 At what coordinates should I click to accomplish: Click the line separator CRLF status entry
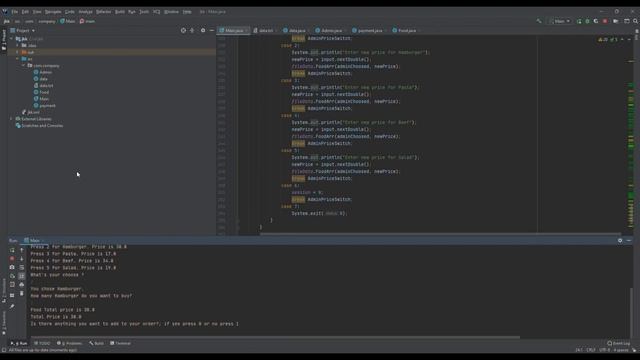[591, 350]
